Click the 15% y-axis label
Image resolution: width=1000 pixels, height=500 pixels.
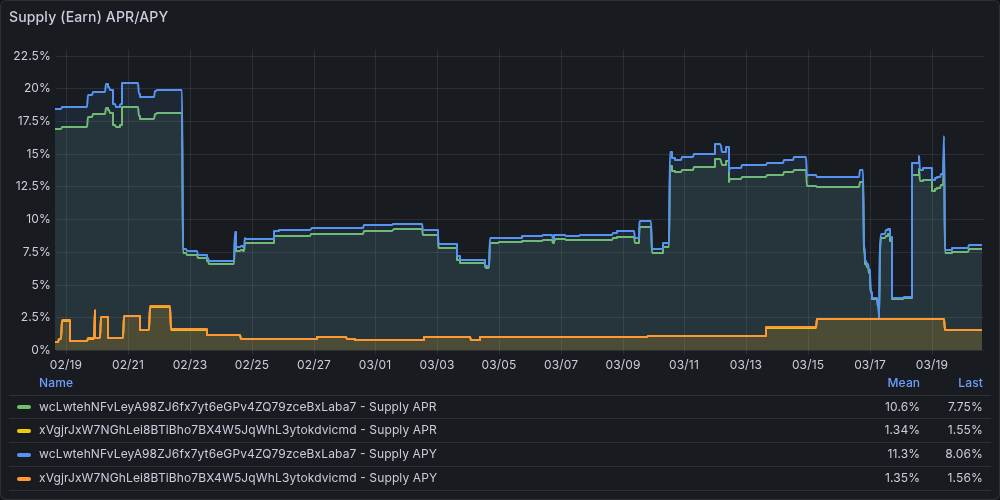tap(38, 154)
